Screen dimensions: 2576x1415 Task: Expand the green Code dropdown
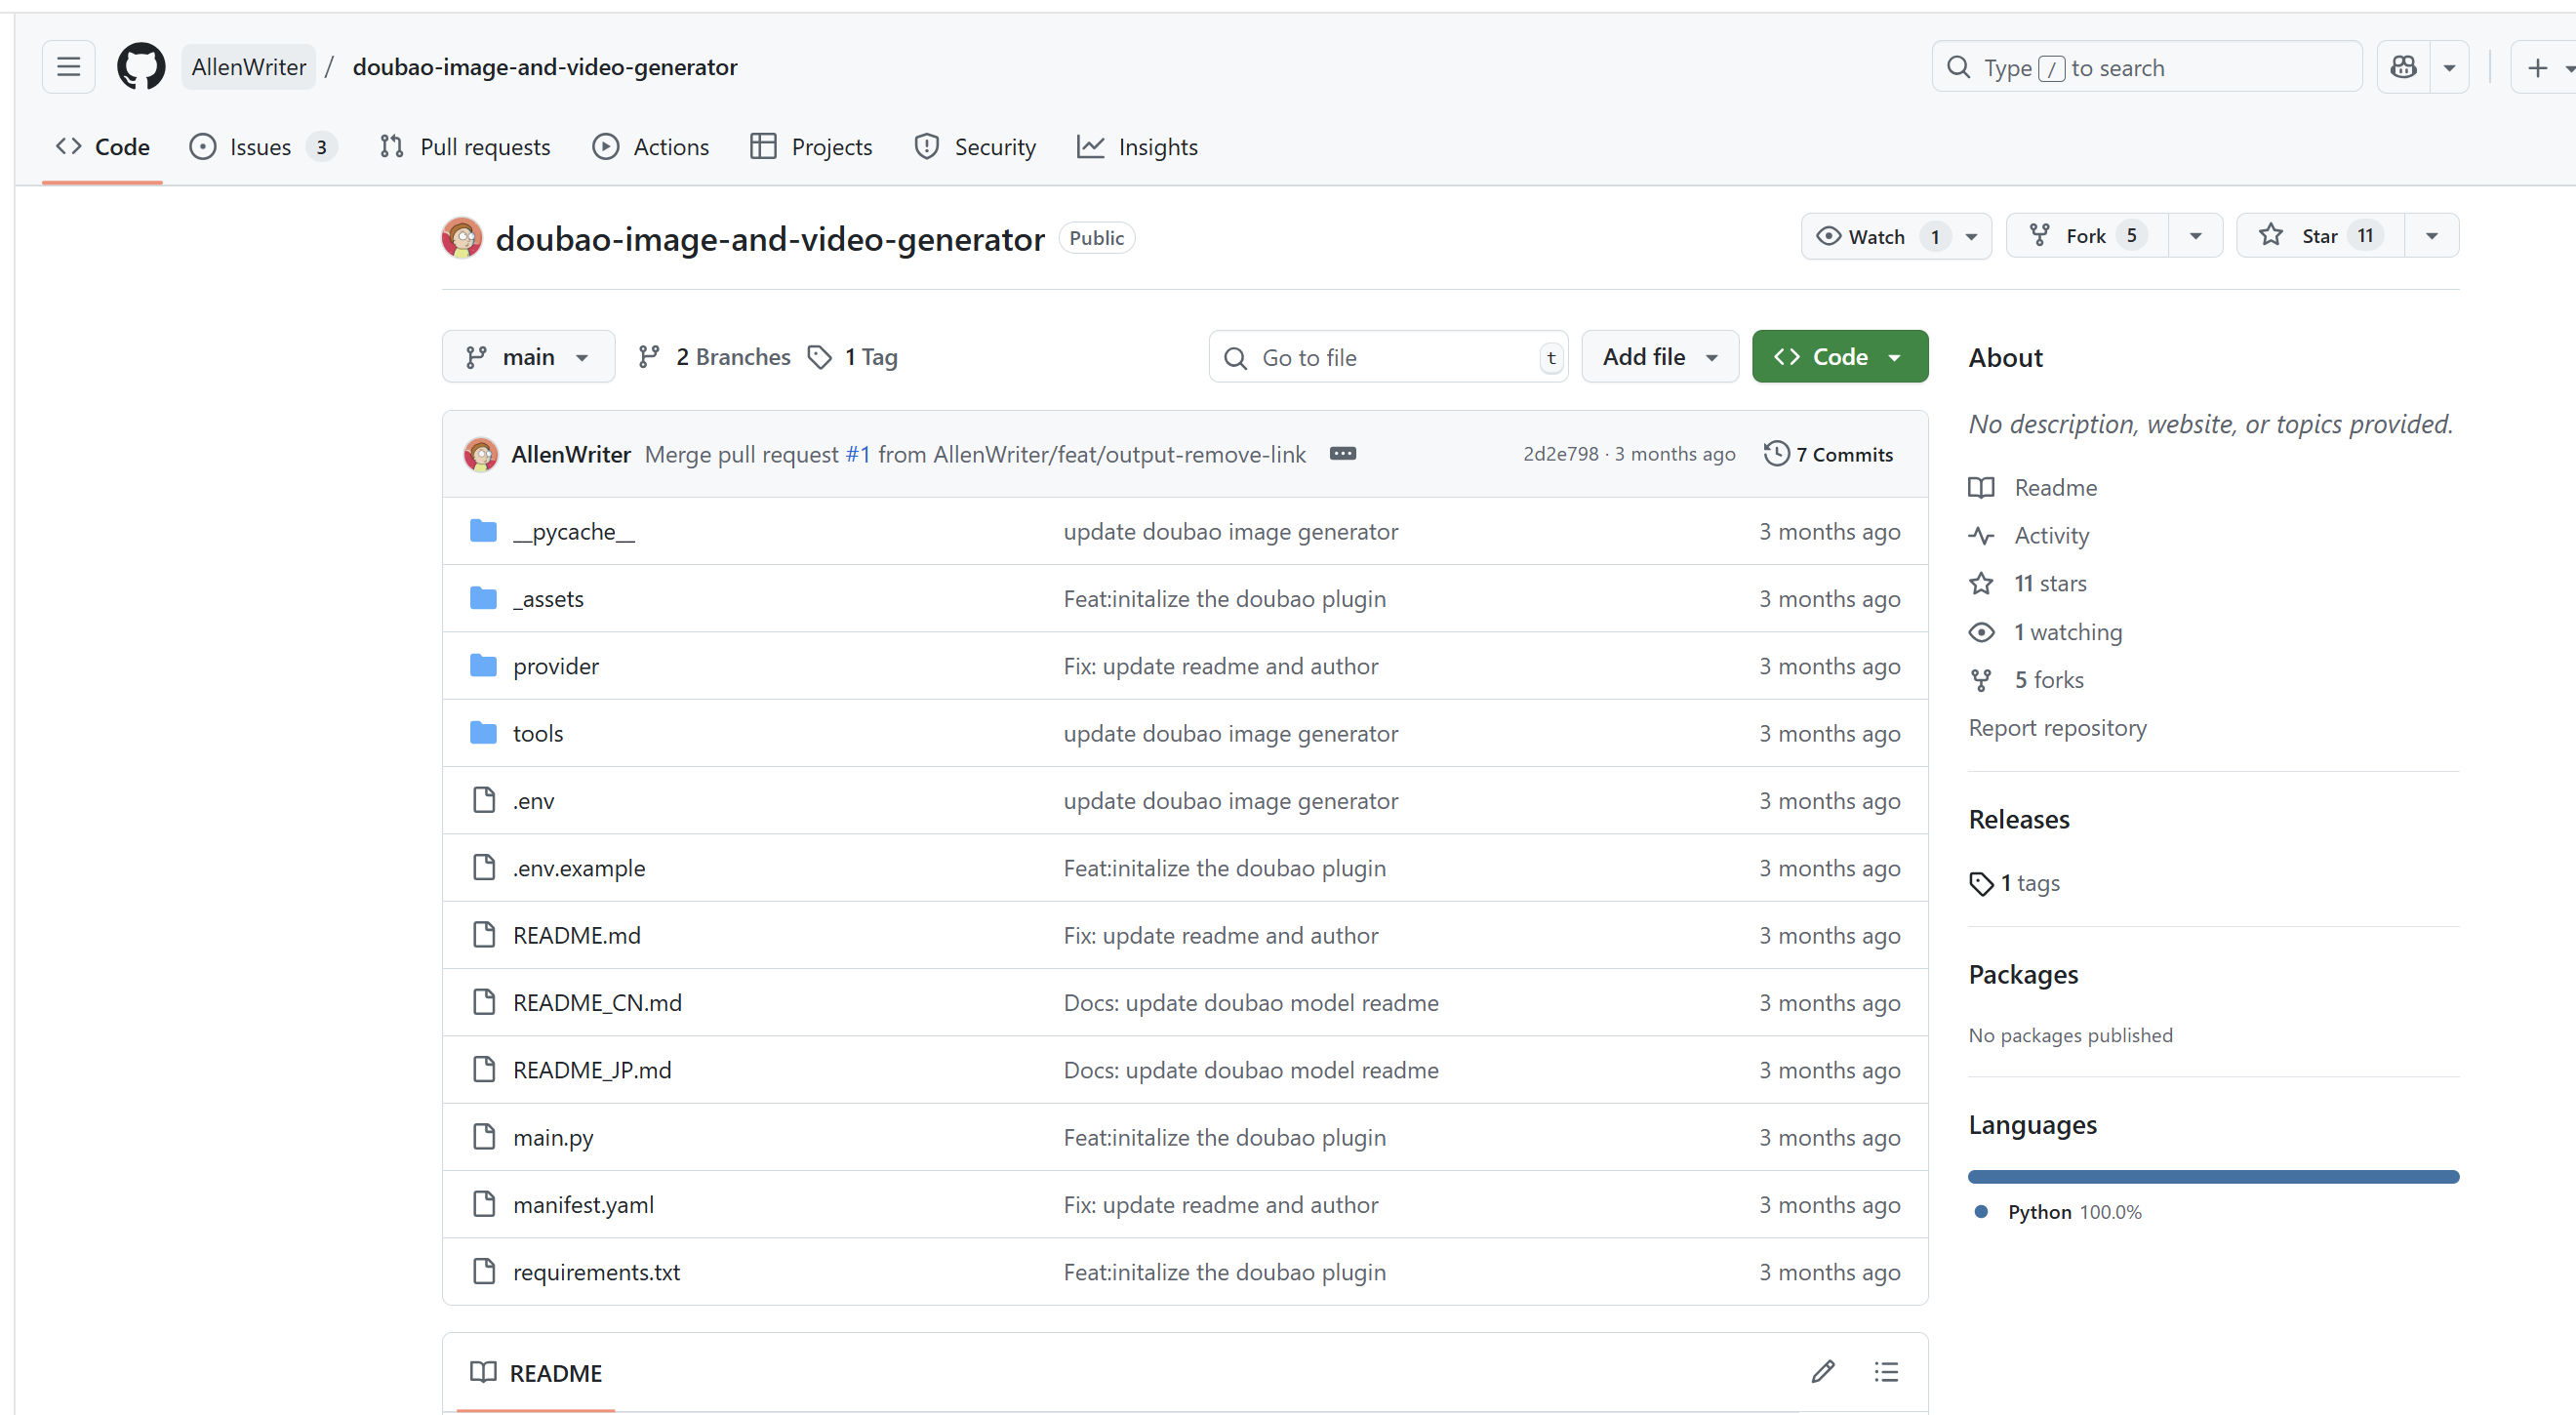(1839, 357)
